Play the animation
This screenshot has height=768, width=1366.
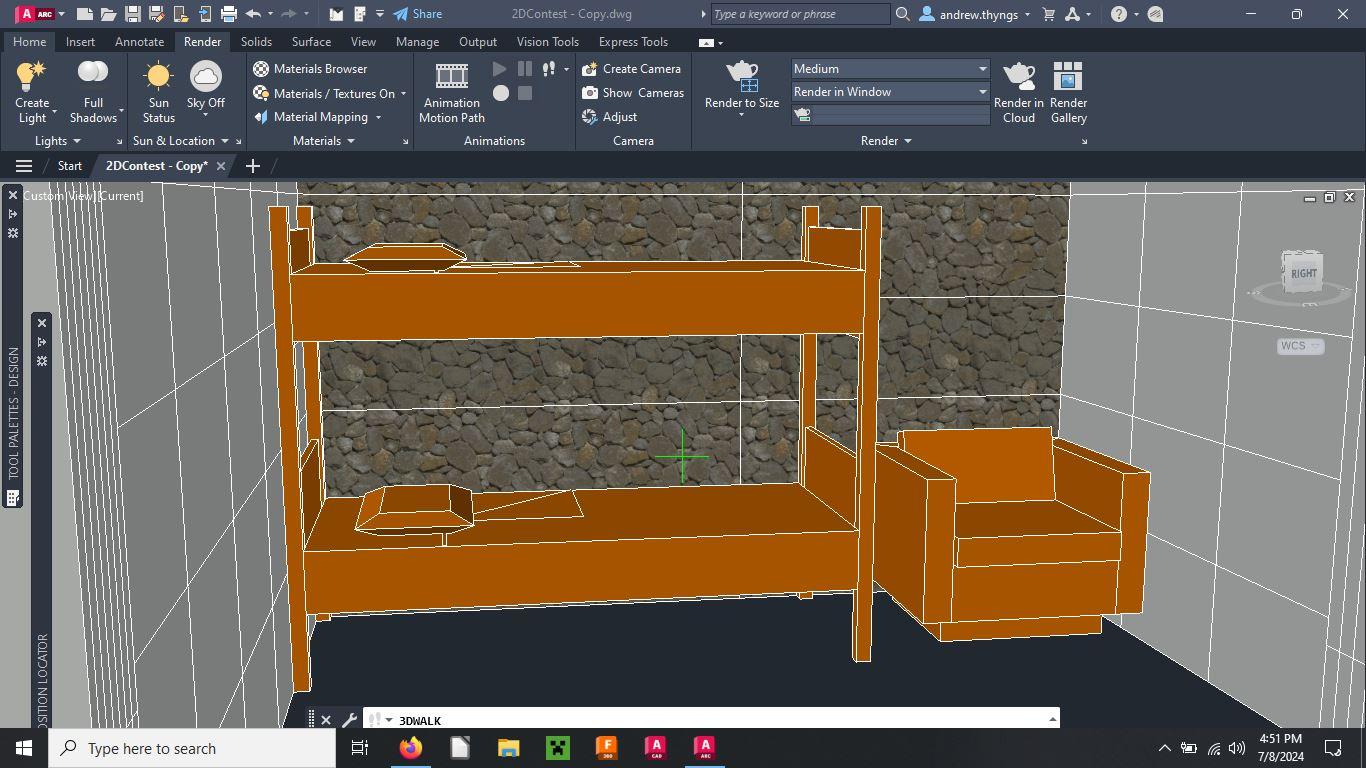tap(500, 69)
